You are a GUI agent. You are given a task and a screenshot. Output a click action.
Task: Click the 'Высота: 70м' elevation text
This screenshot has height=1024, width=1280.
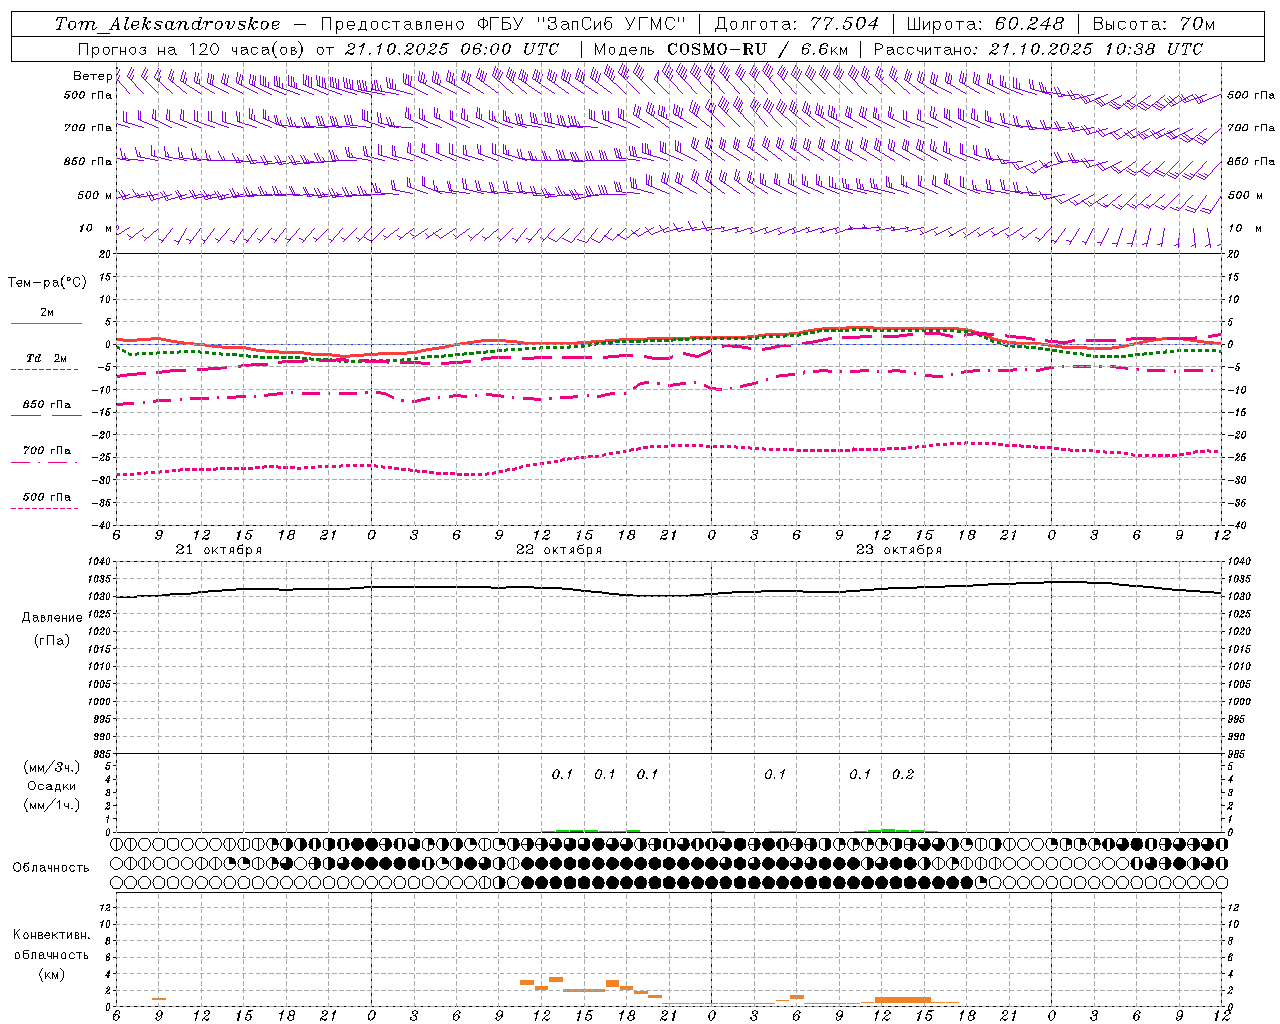(x=1153, y=24)
